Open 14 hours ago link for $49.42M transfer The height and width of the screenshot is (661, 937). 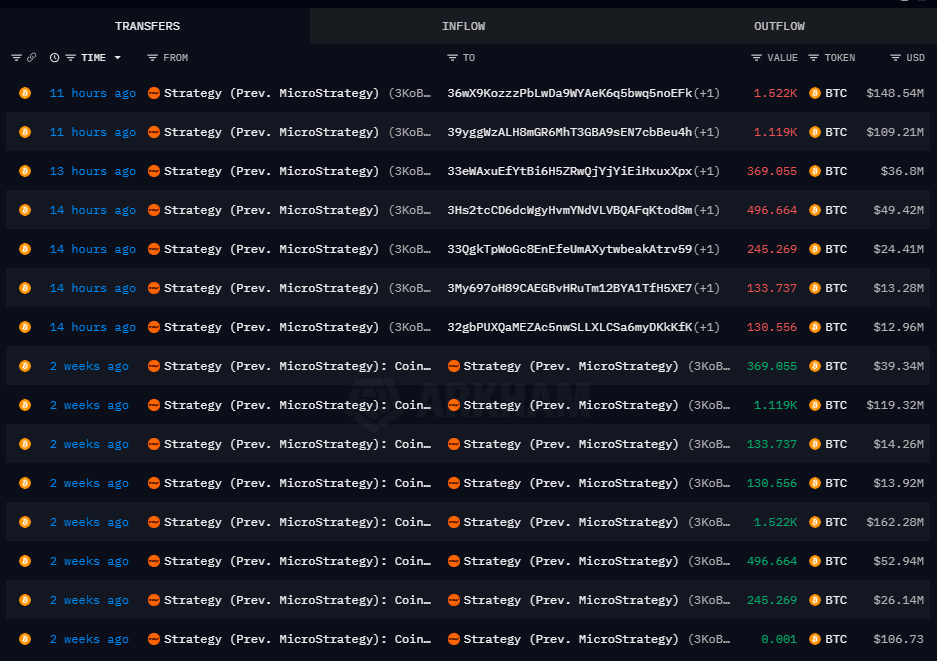(93, 210)
